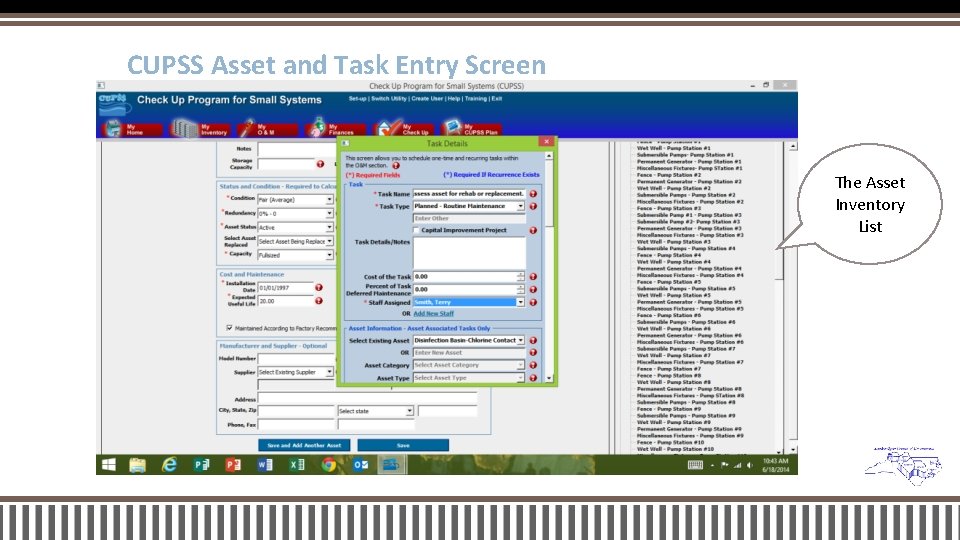Open PowerPoint from taskbar
Screen dimensions: 960x540
click(x=233, y=465)
